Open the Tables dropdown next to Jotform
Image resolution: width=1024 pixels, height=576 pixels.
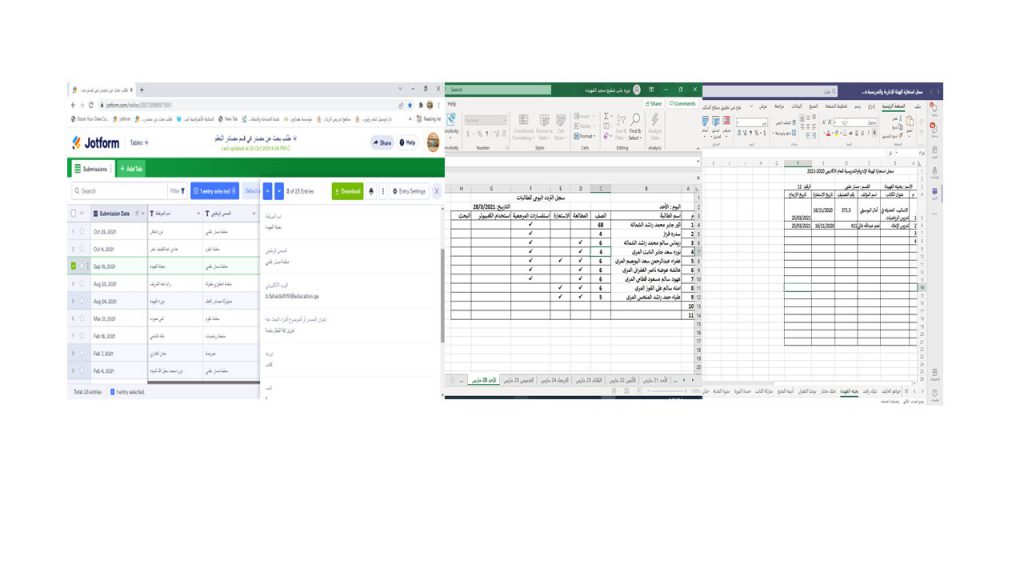pyautogui.click(x=138, y=143)
